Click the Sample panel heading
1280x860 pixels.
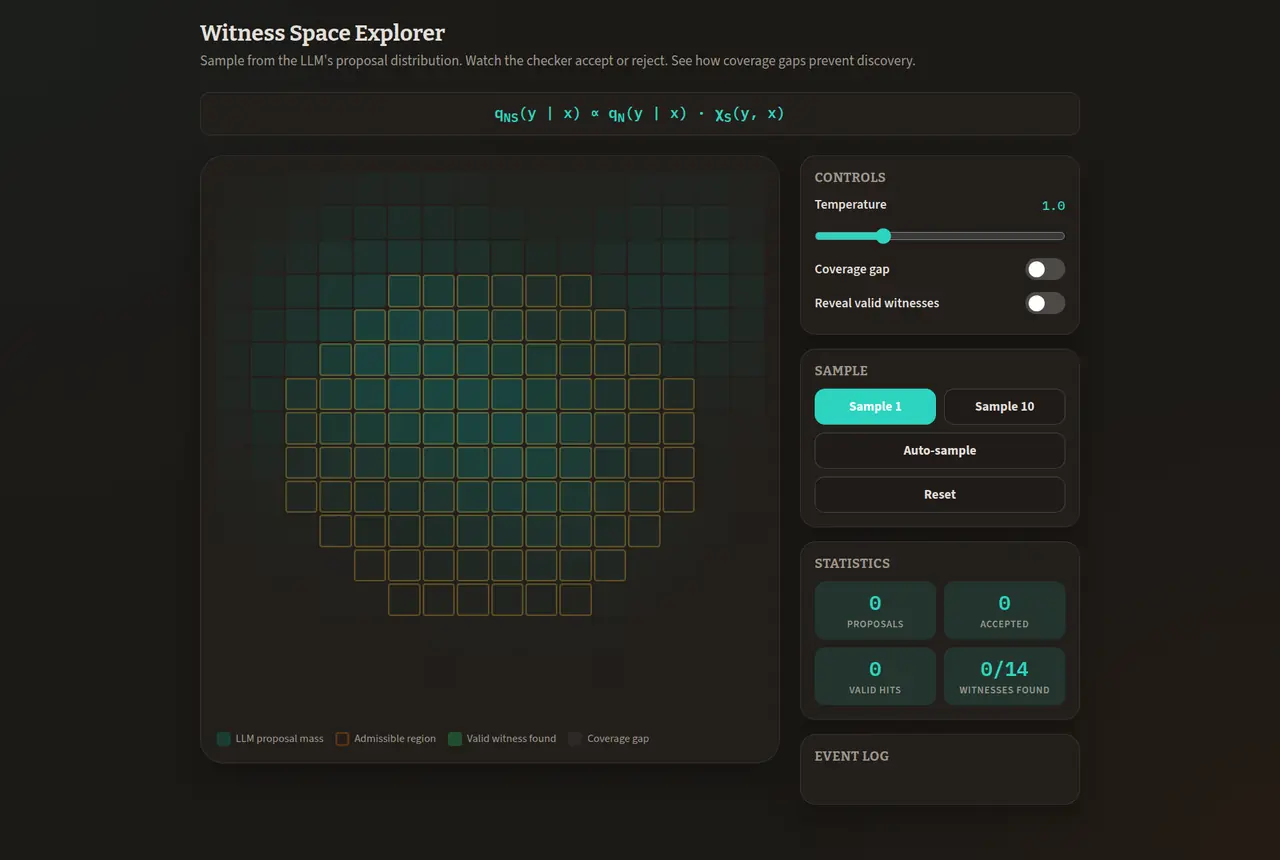[x=841, y=371]
